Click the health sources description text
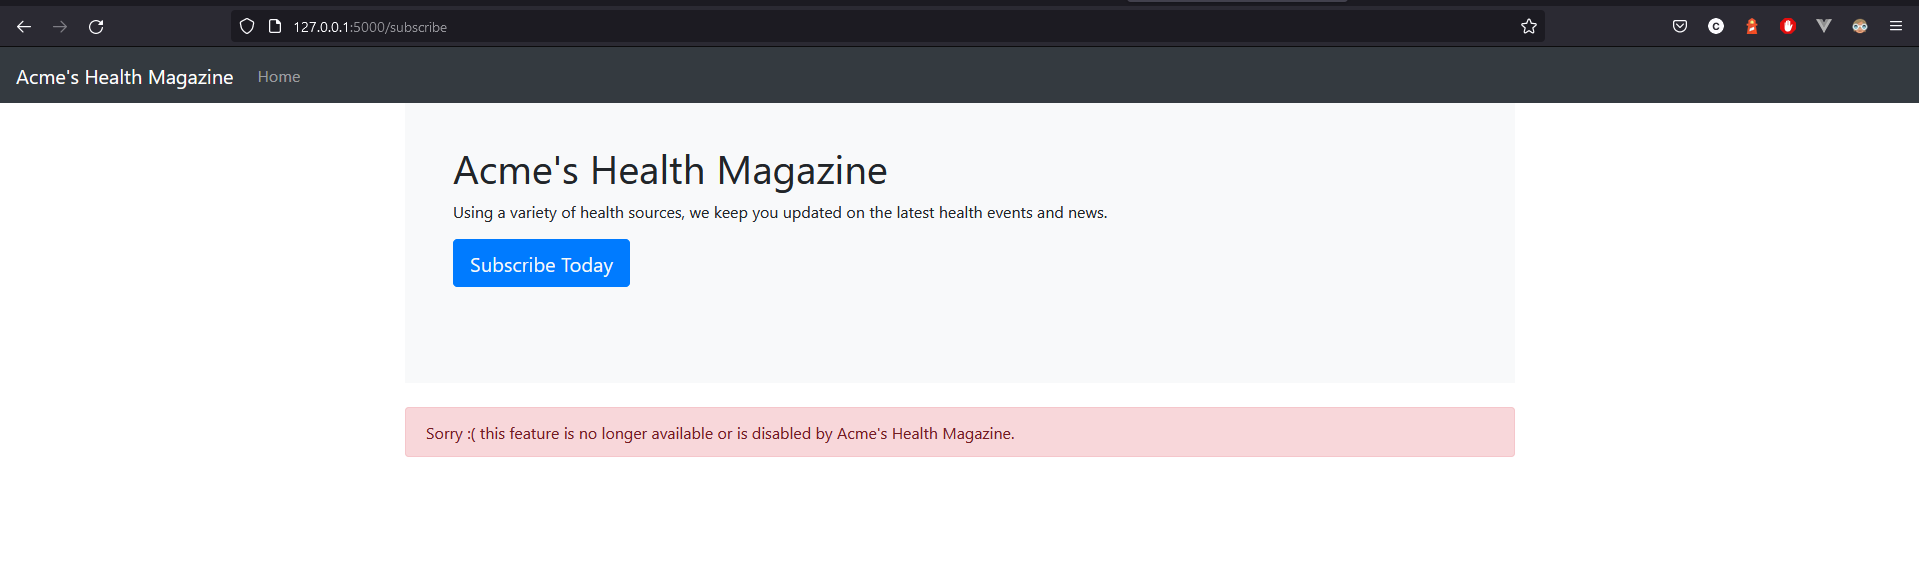The height and width of the screenshot is (578, 1919). (x=780, y=213)
